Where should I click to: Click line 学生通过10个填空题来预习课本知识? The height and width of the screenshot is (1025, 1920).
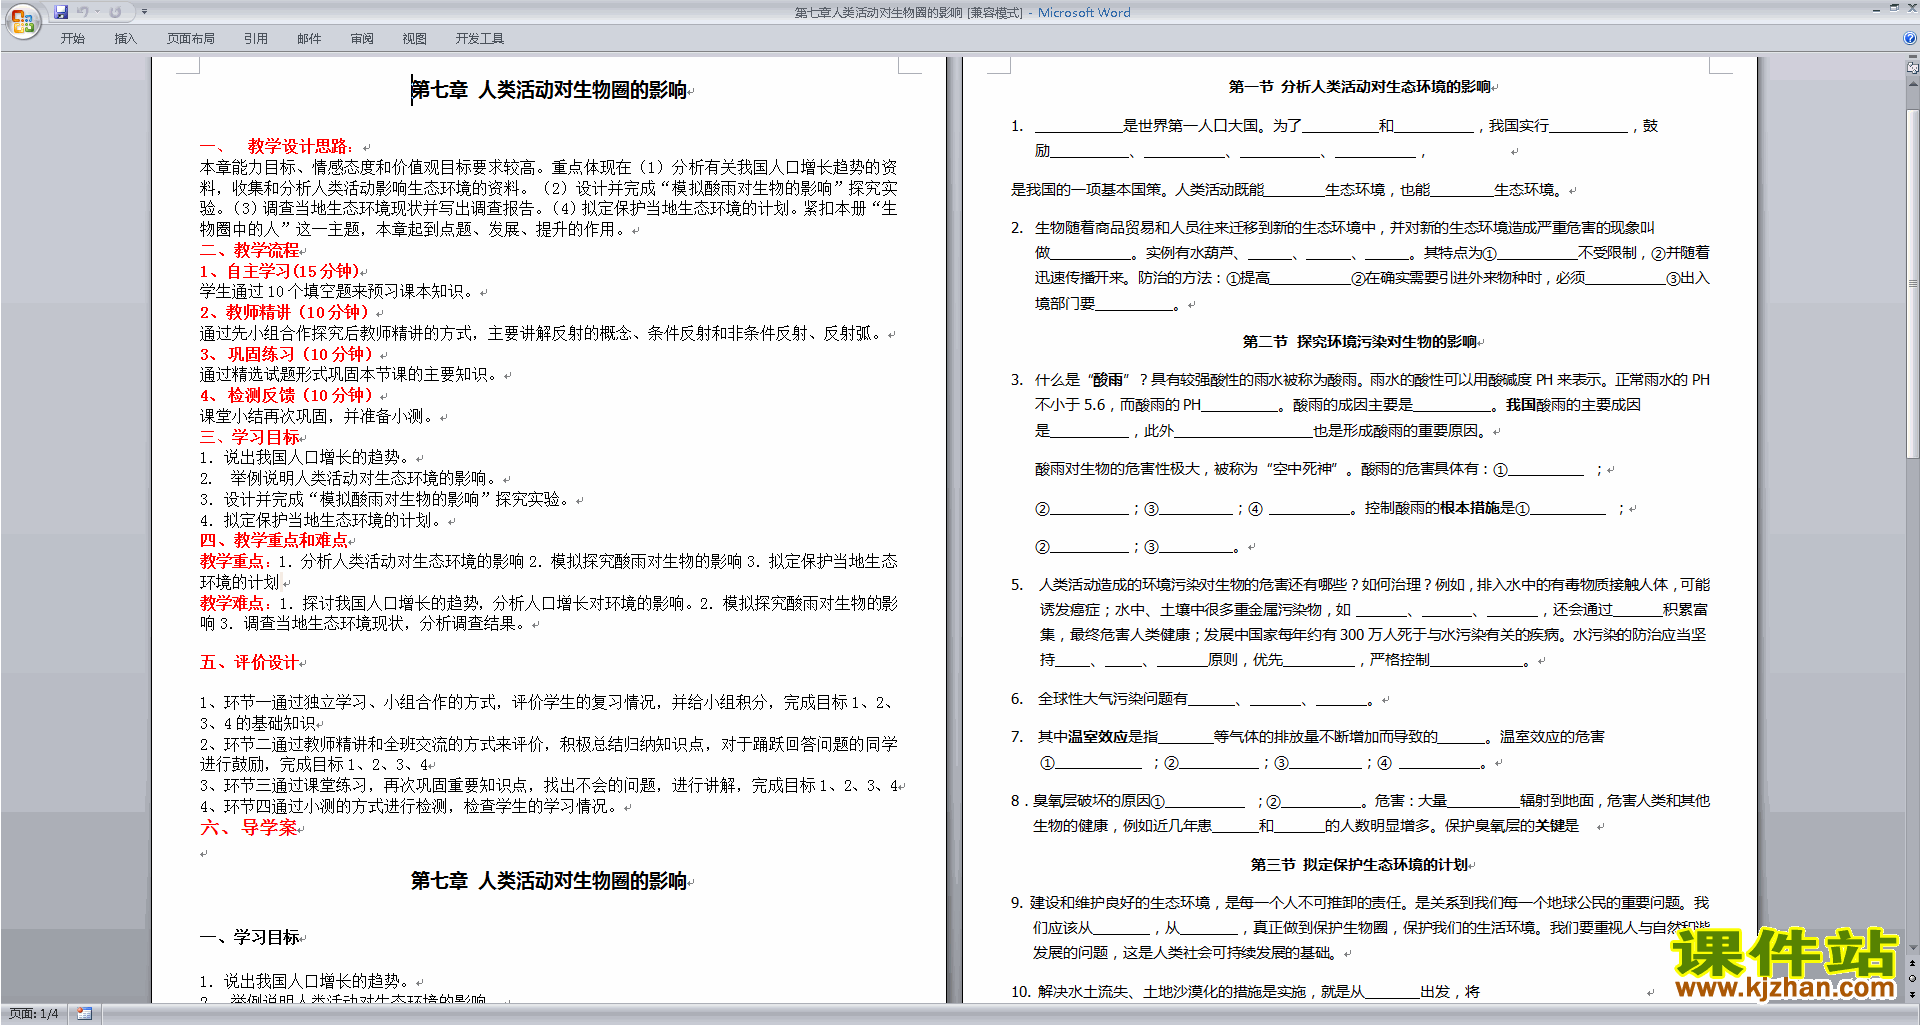pyautogui.click(x=339, y=292)
